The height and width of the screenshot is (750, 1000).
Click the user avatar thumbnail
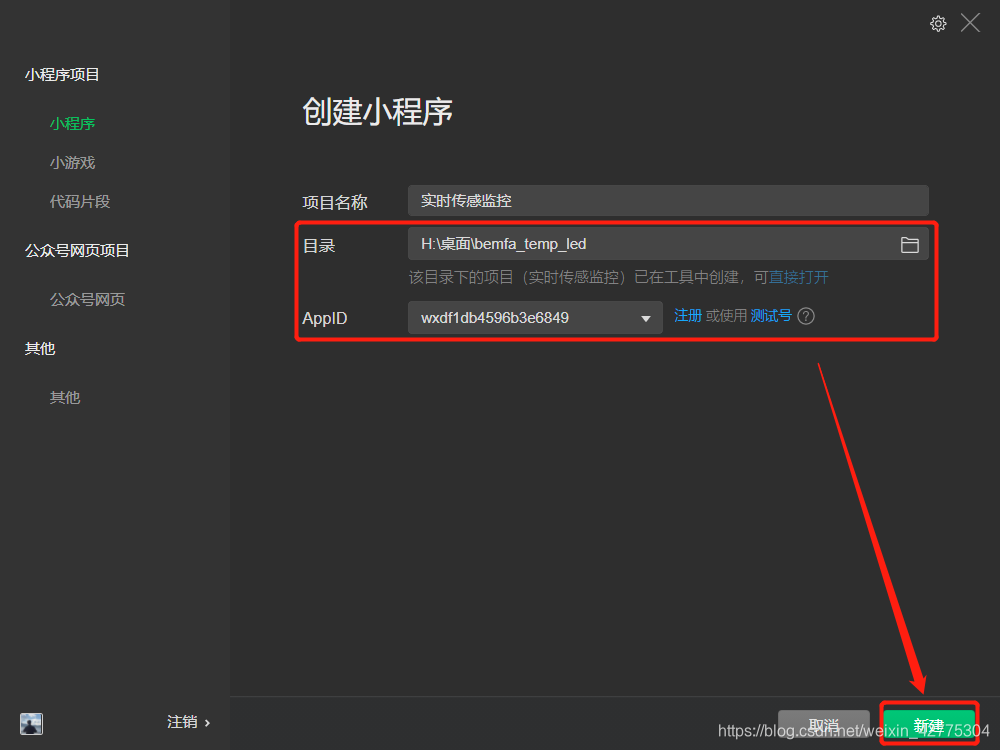31,723
